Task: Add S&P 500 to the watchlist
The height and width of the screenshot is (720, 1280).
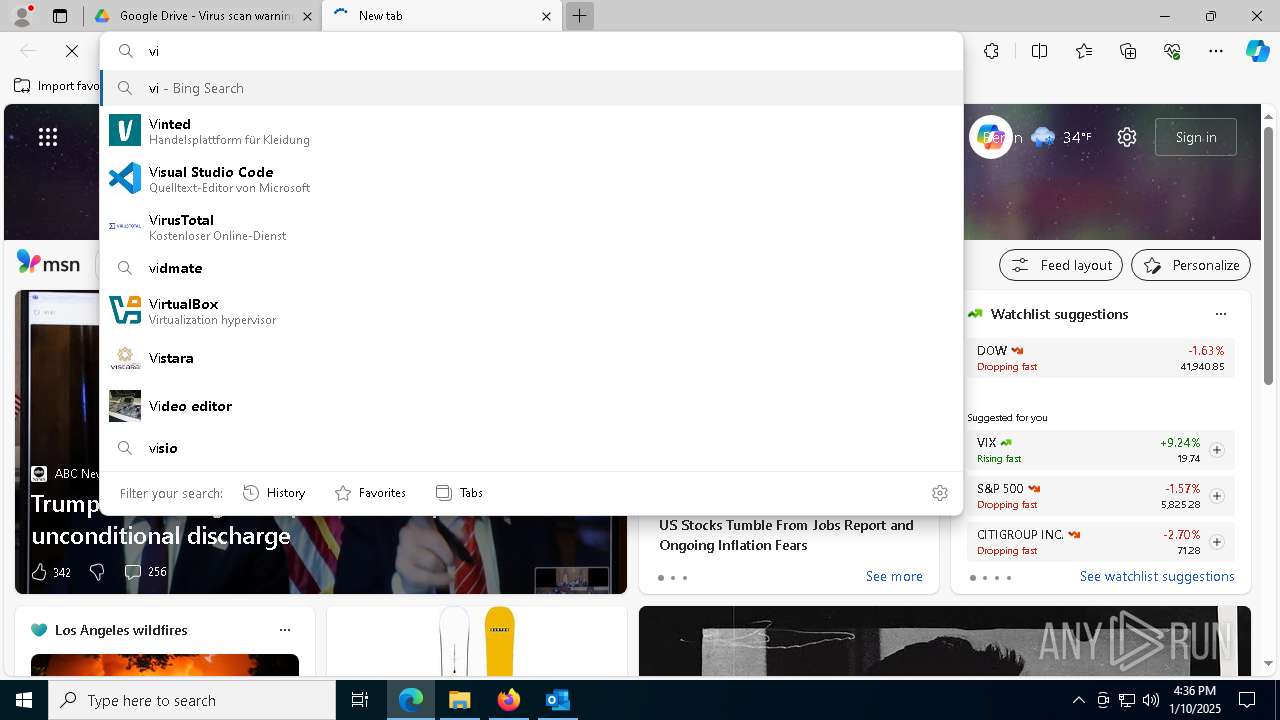Action: pos(1216,496)
